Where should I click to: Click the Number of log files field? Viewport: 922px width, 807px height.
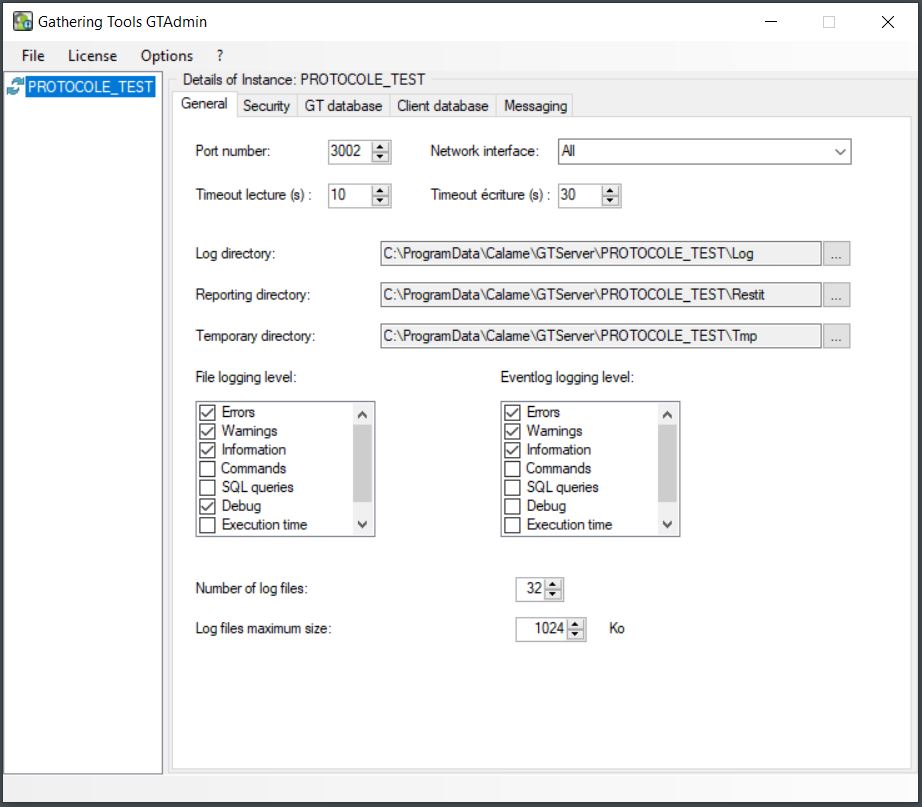coord(530,589)
